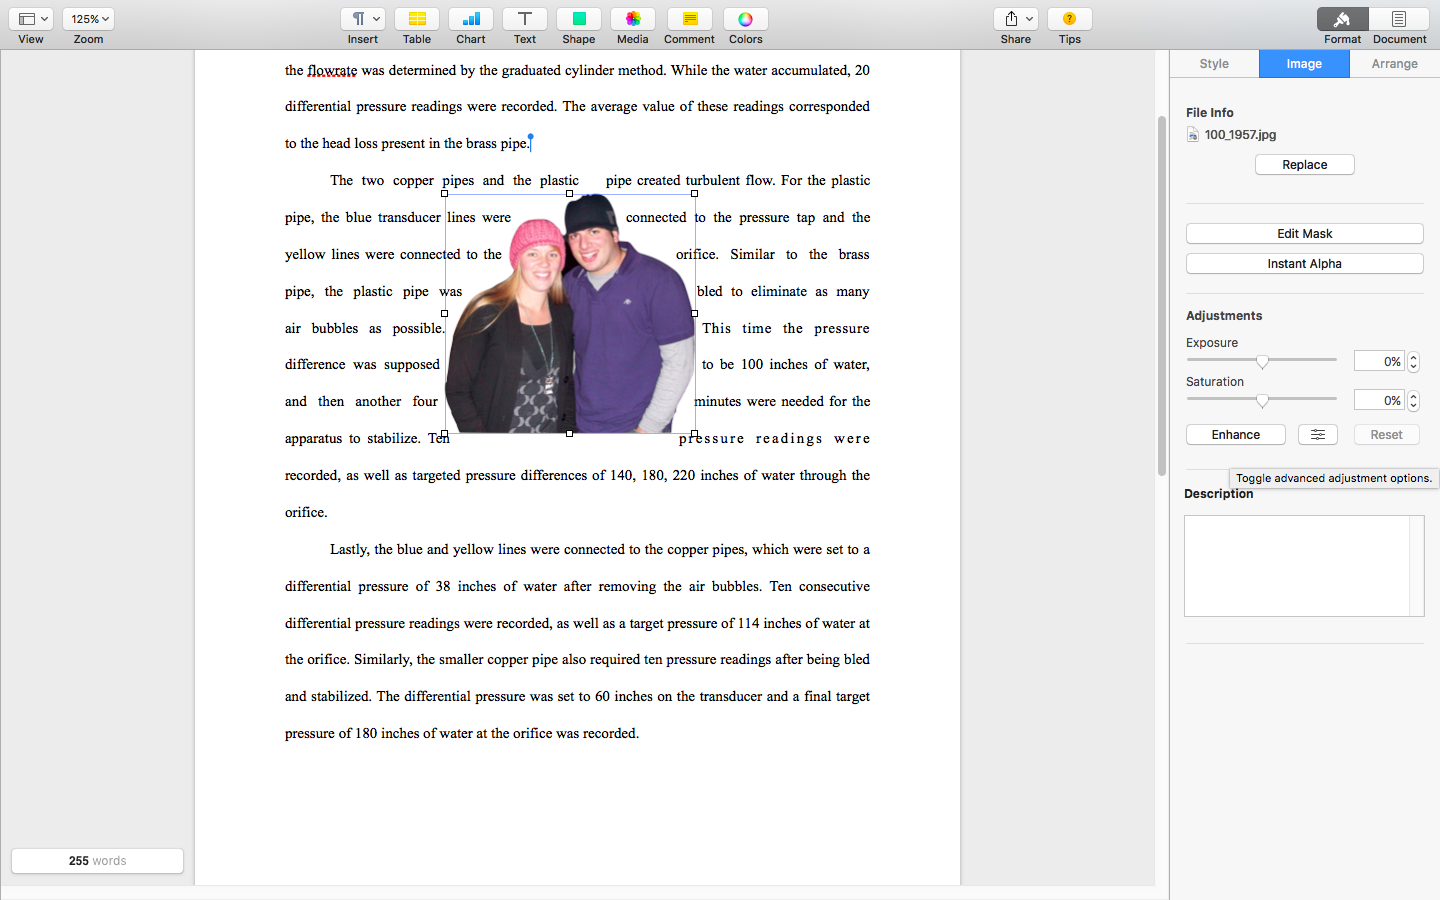
Task: Open the Share menu
Action: (1015, 18)
